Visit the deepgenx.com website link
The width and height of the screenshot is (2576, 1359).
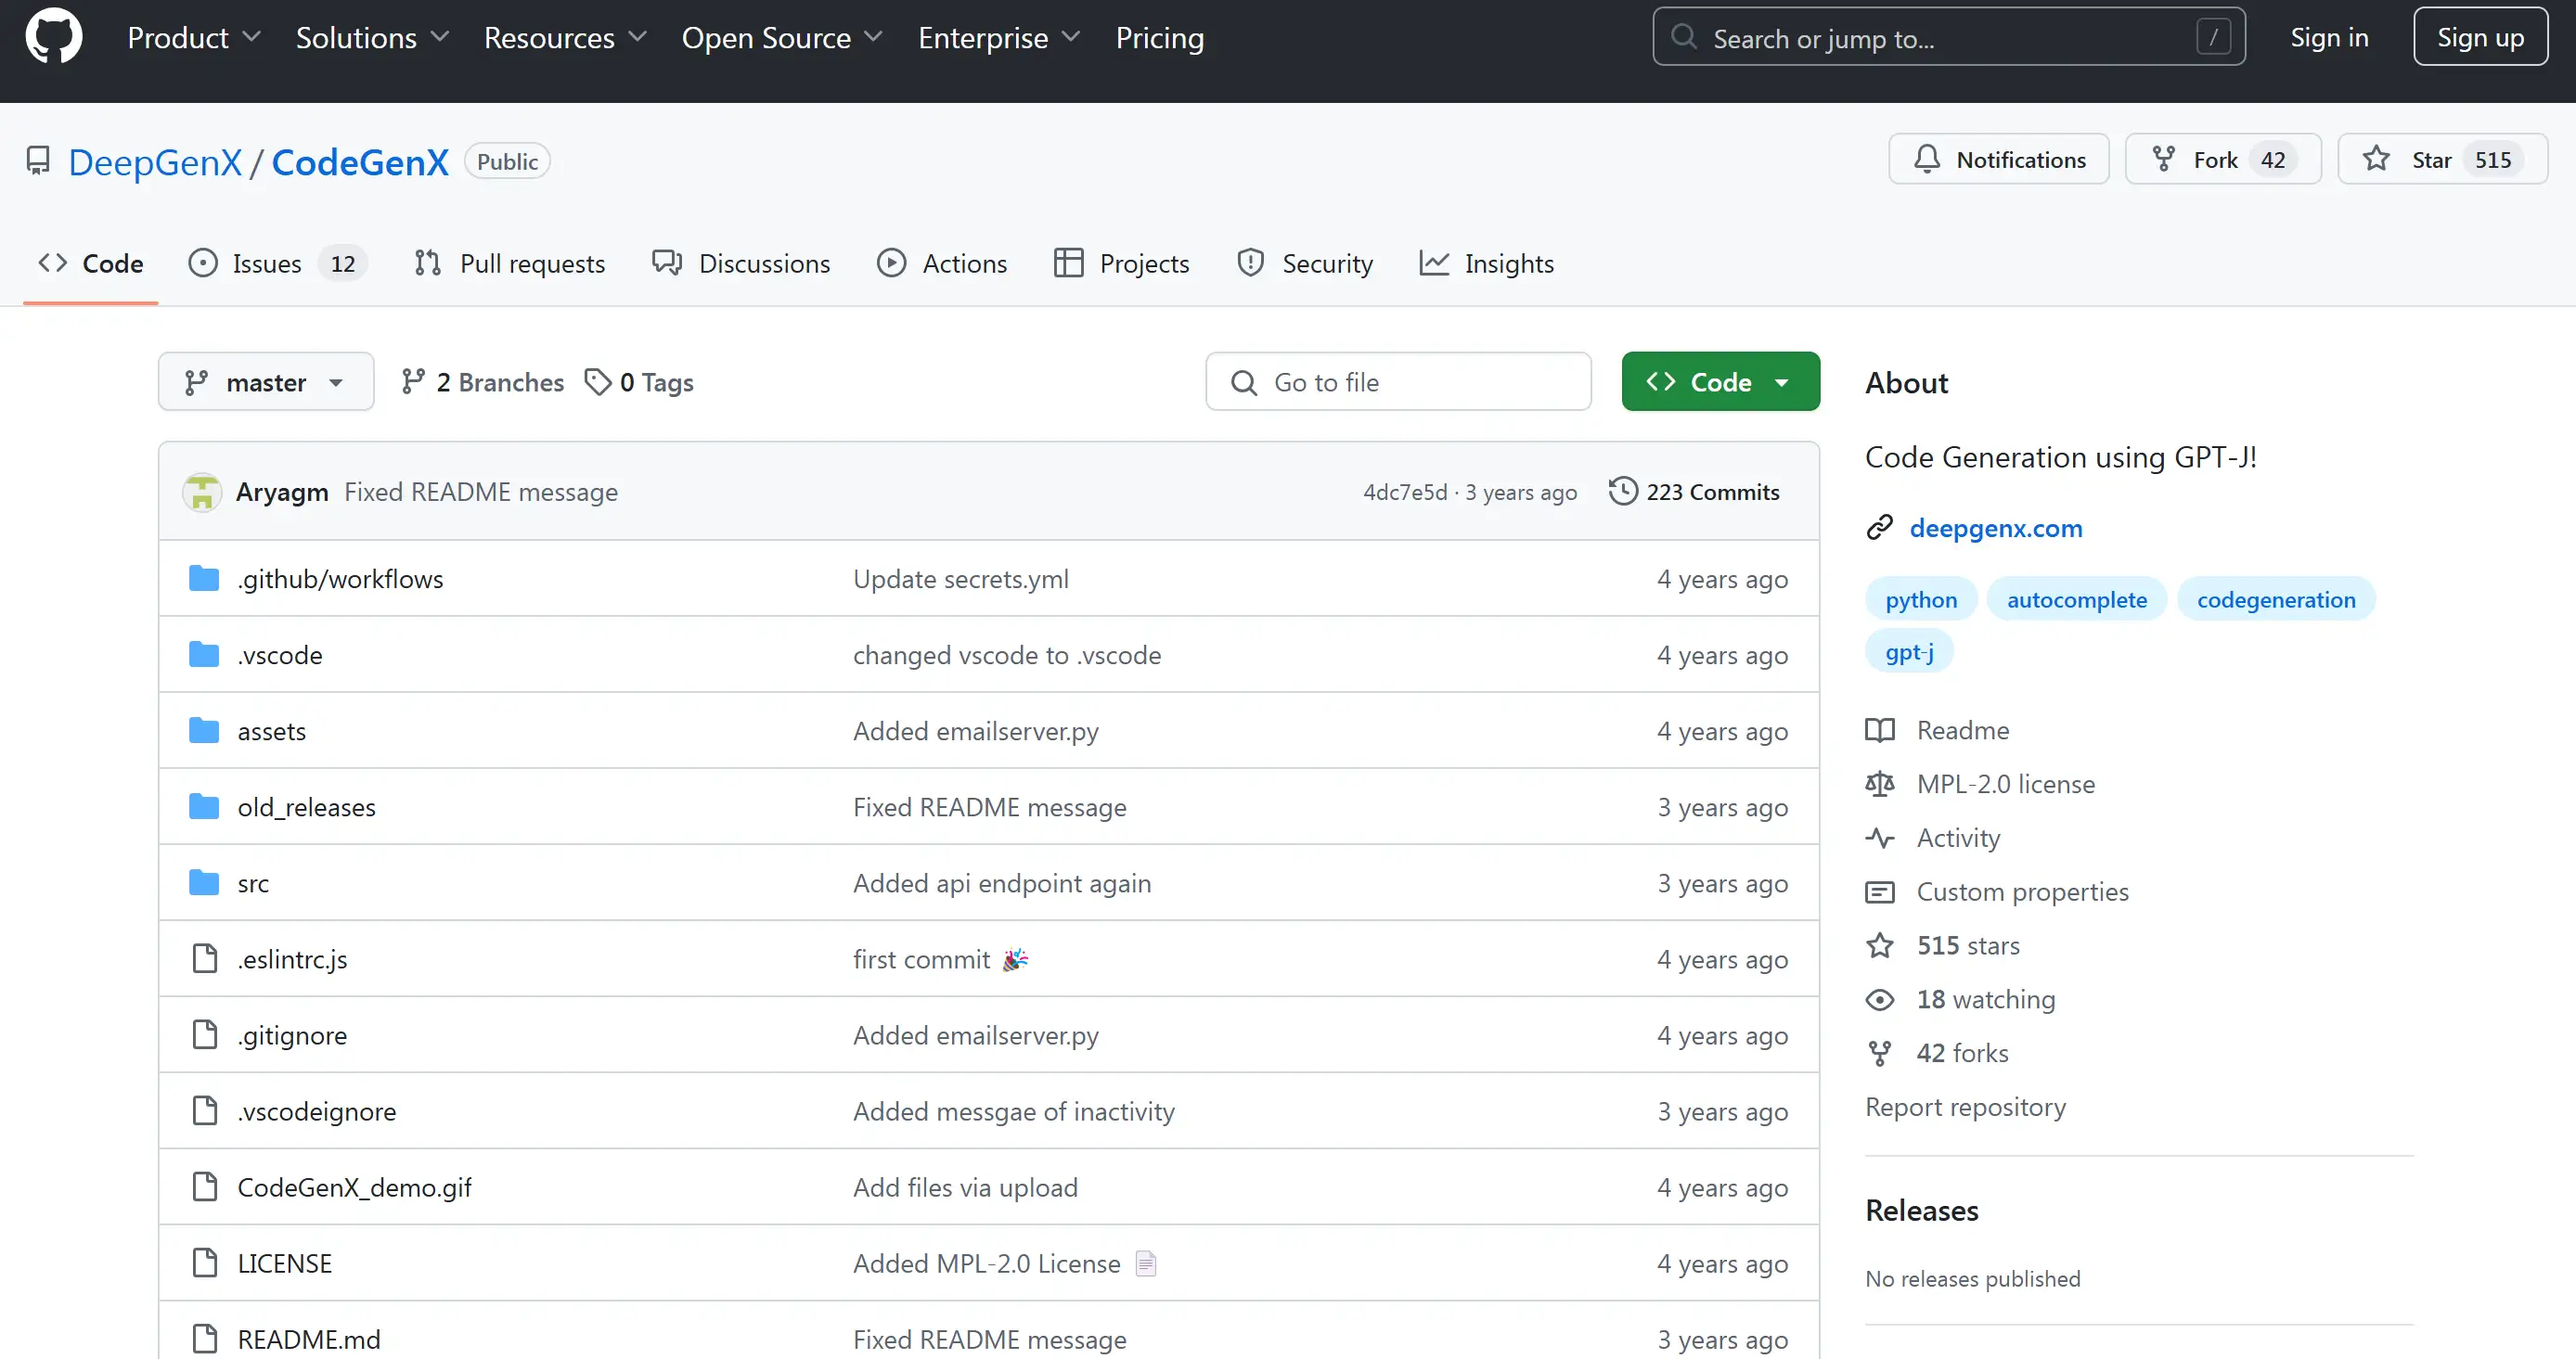(x=1996, y=528)
